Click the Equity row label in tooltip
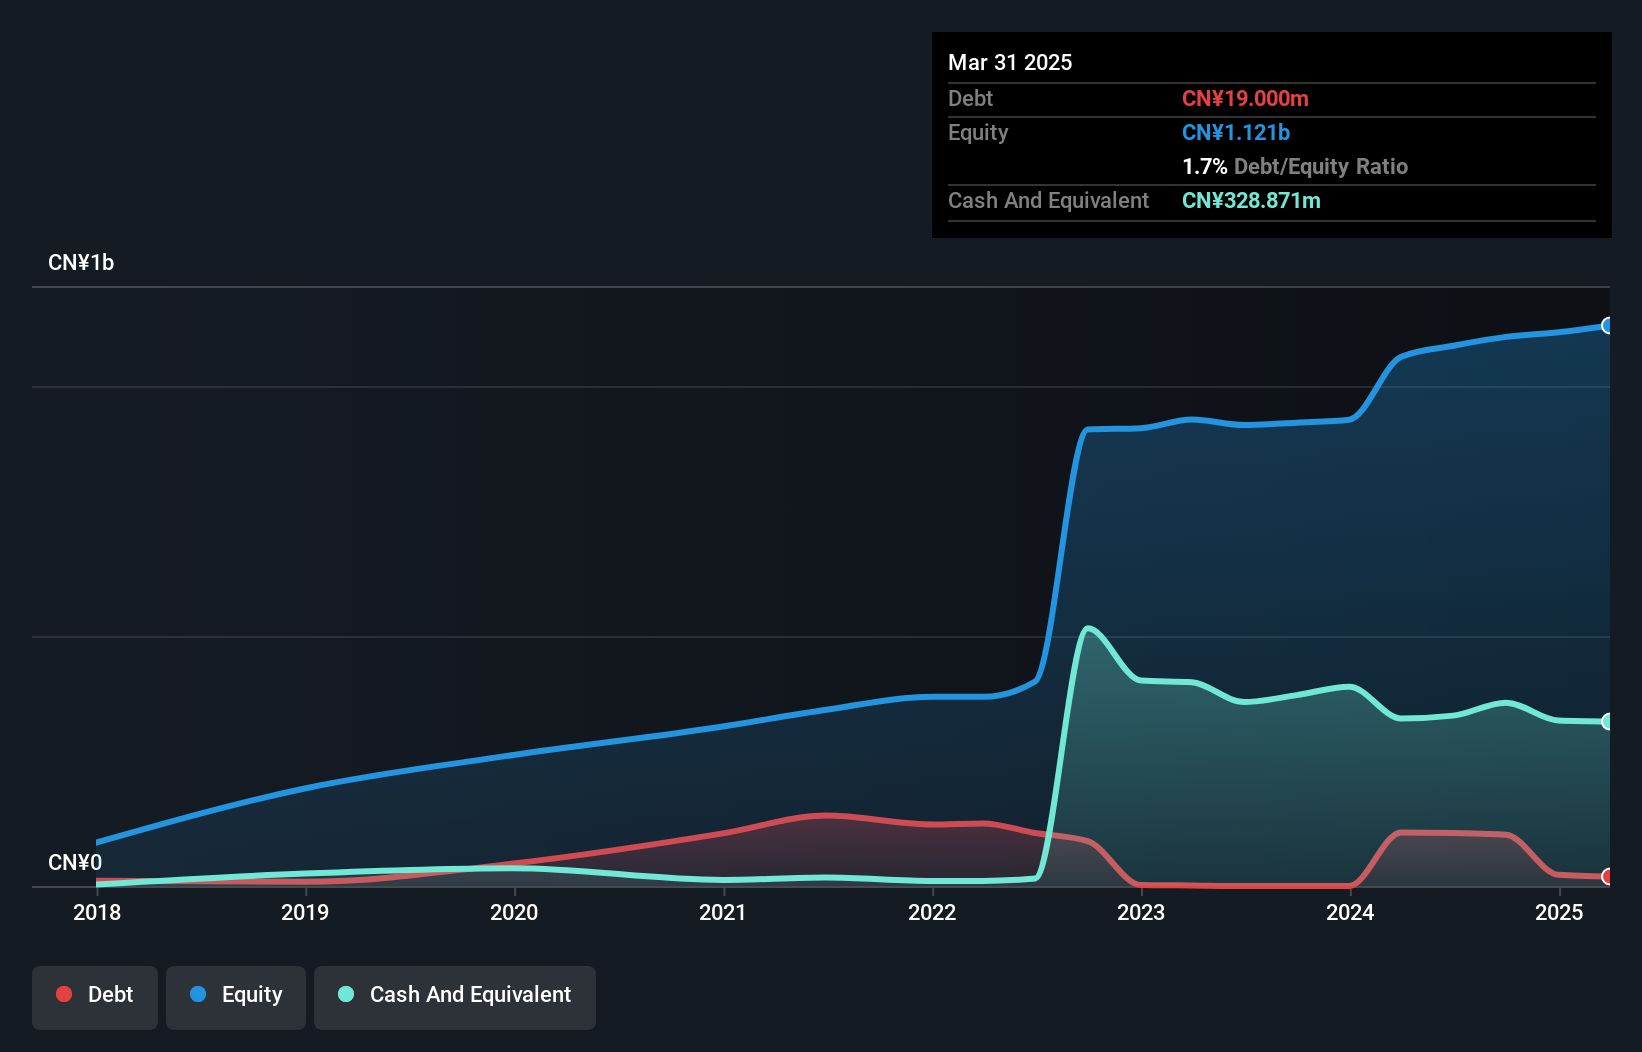Viewport: 1642px width, 1052px height. point(978,132)
